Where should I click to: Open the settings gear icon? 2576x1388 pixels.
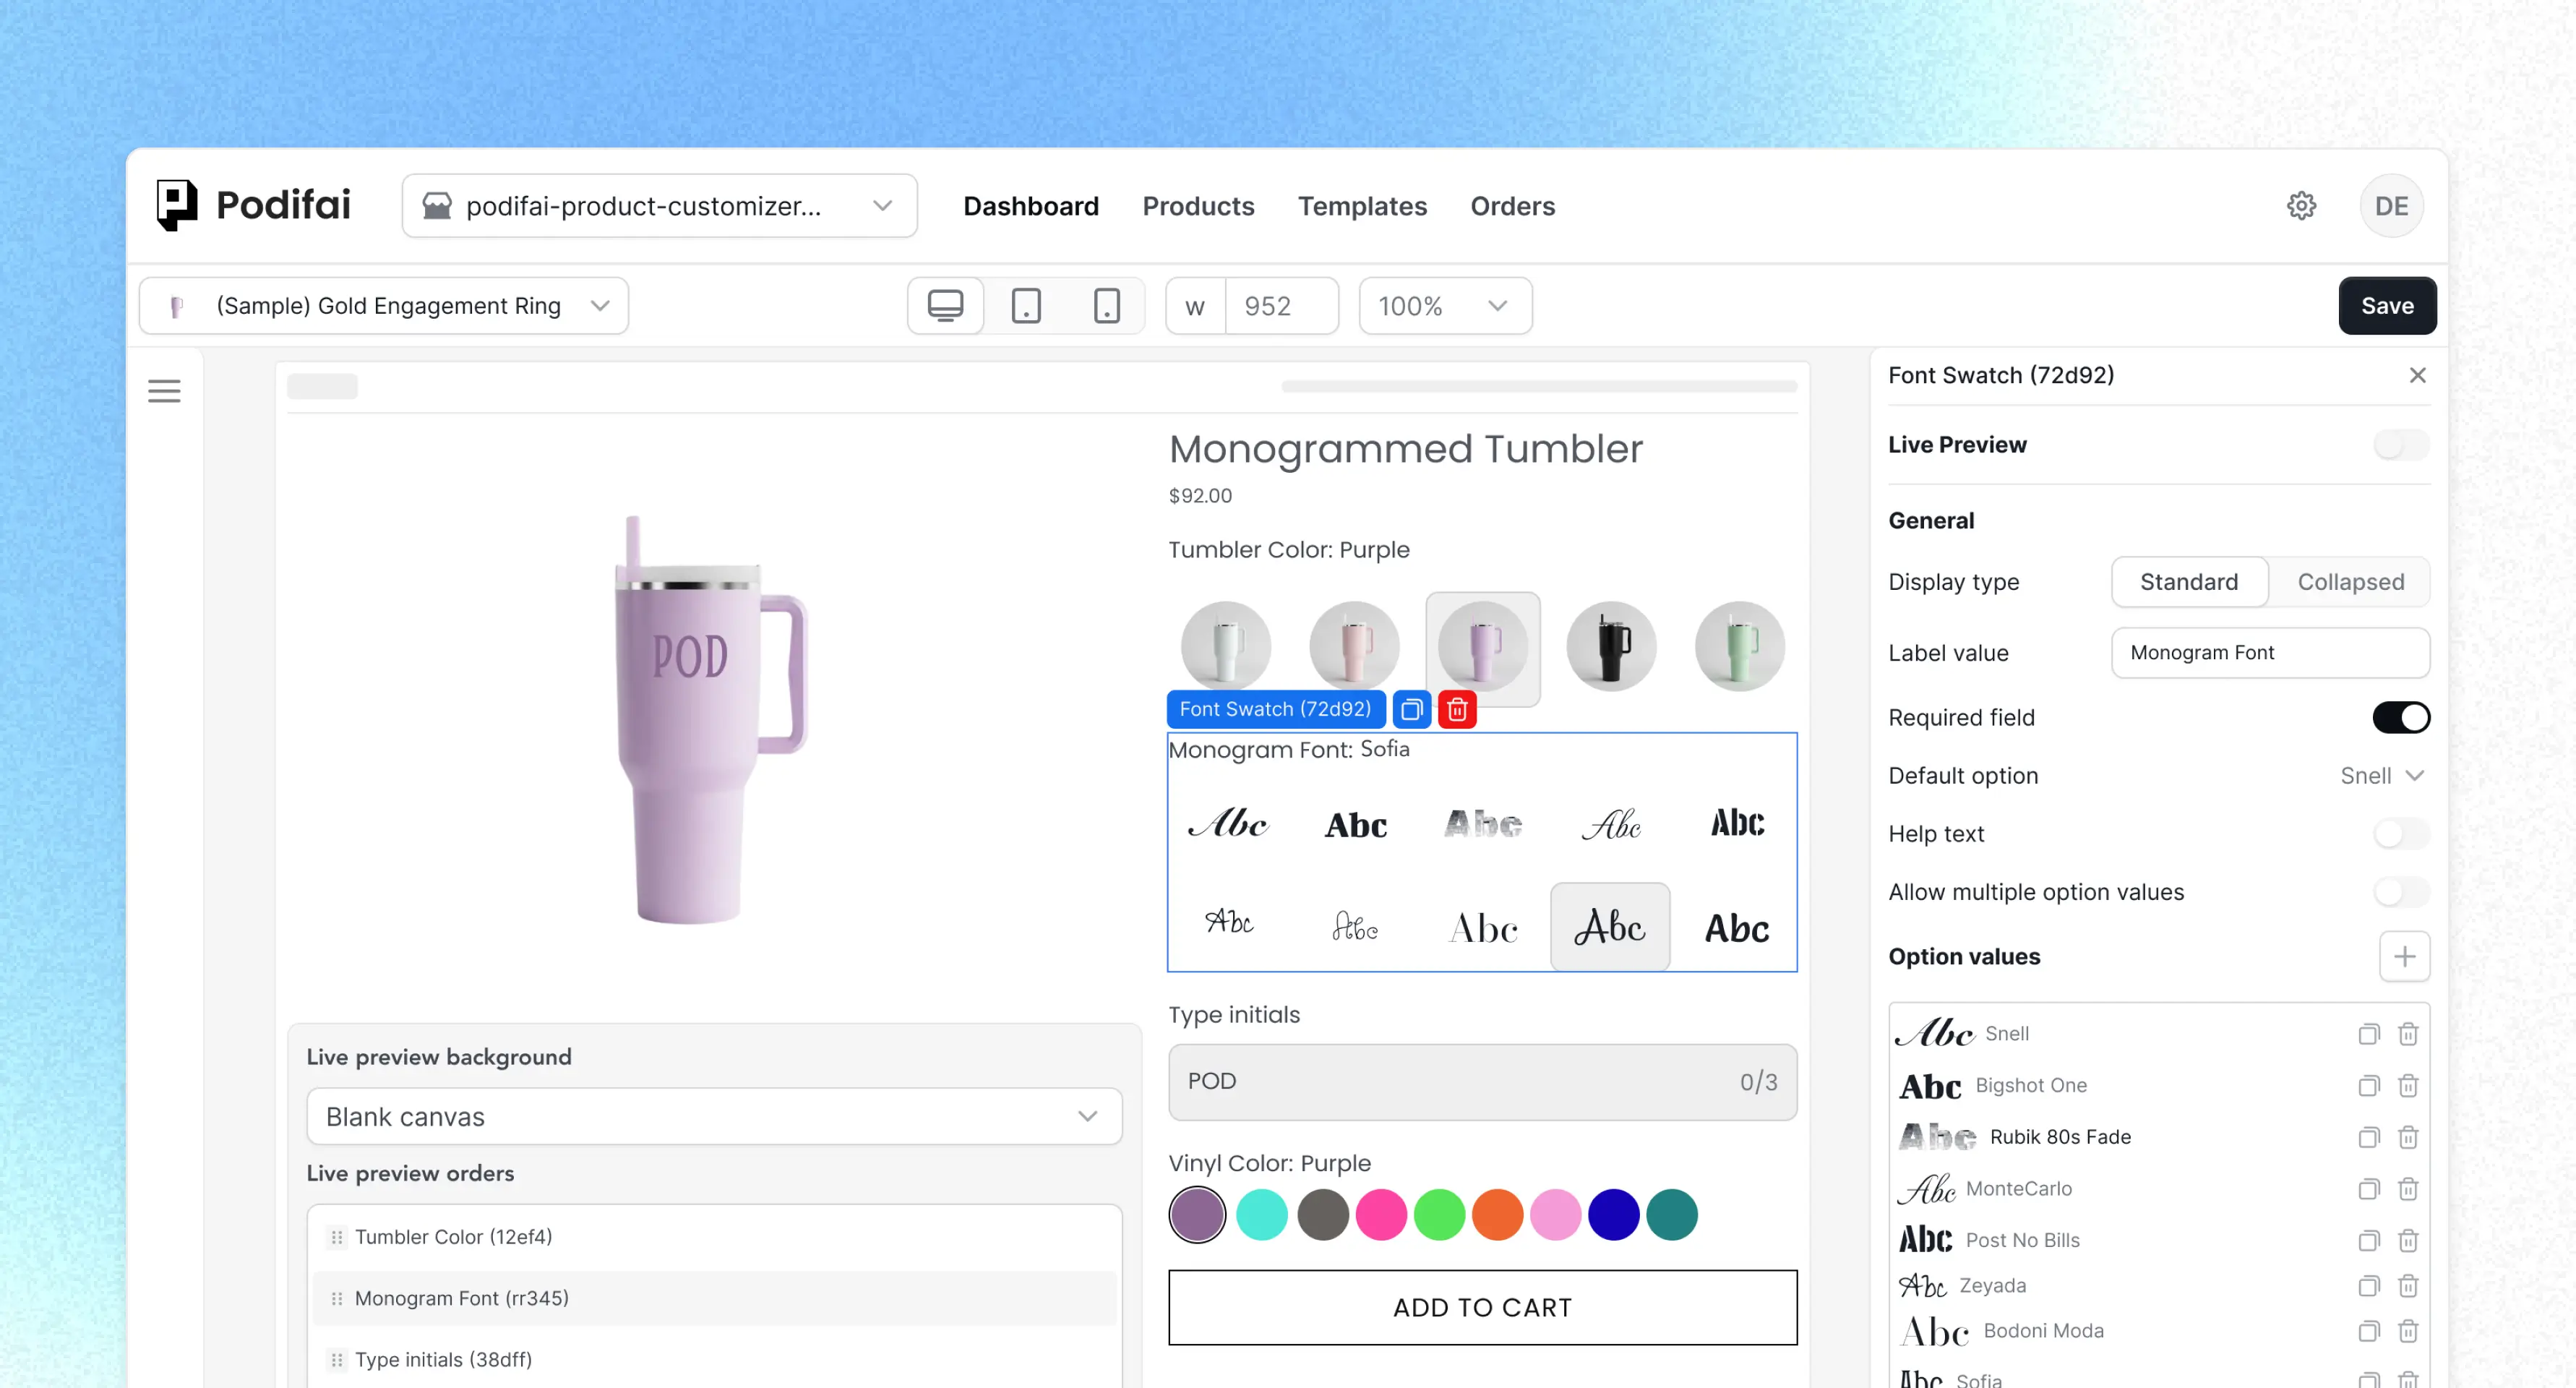tap(2301, 206)
